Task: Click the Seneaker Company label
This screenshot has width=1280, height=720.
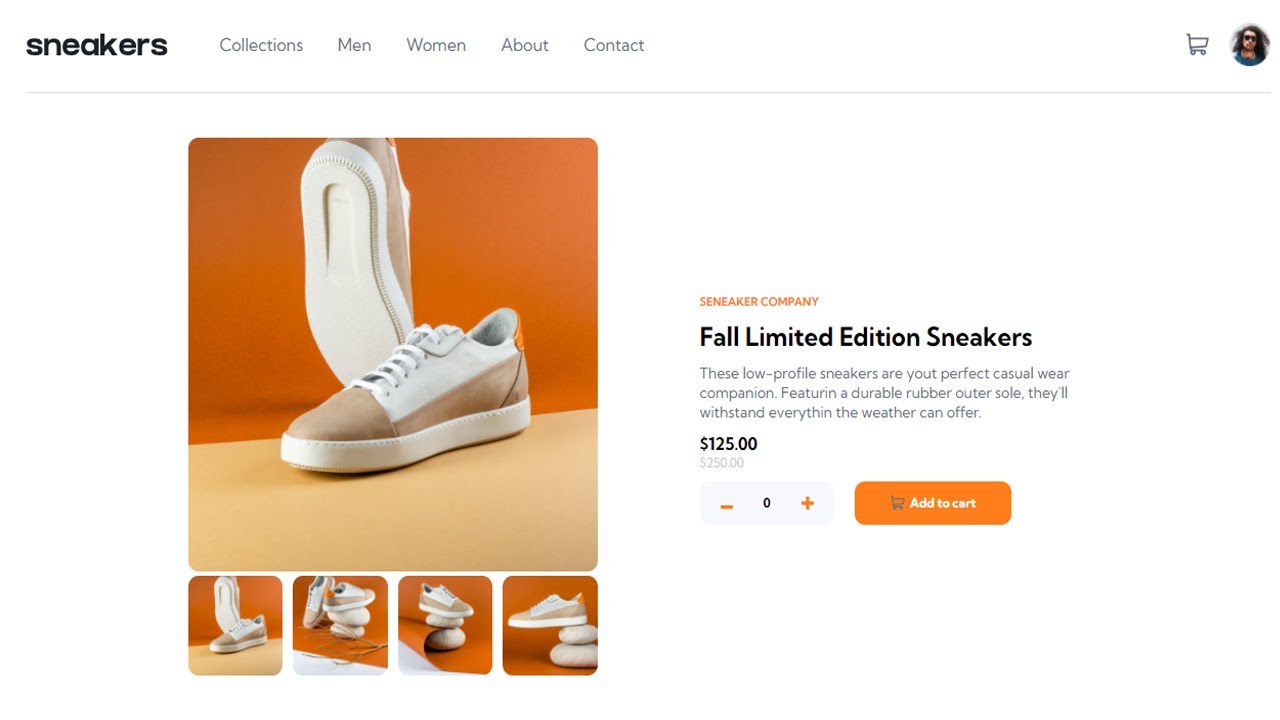Action: [x=759, y=302]
